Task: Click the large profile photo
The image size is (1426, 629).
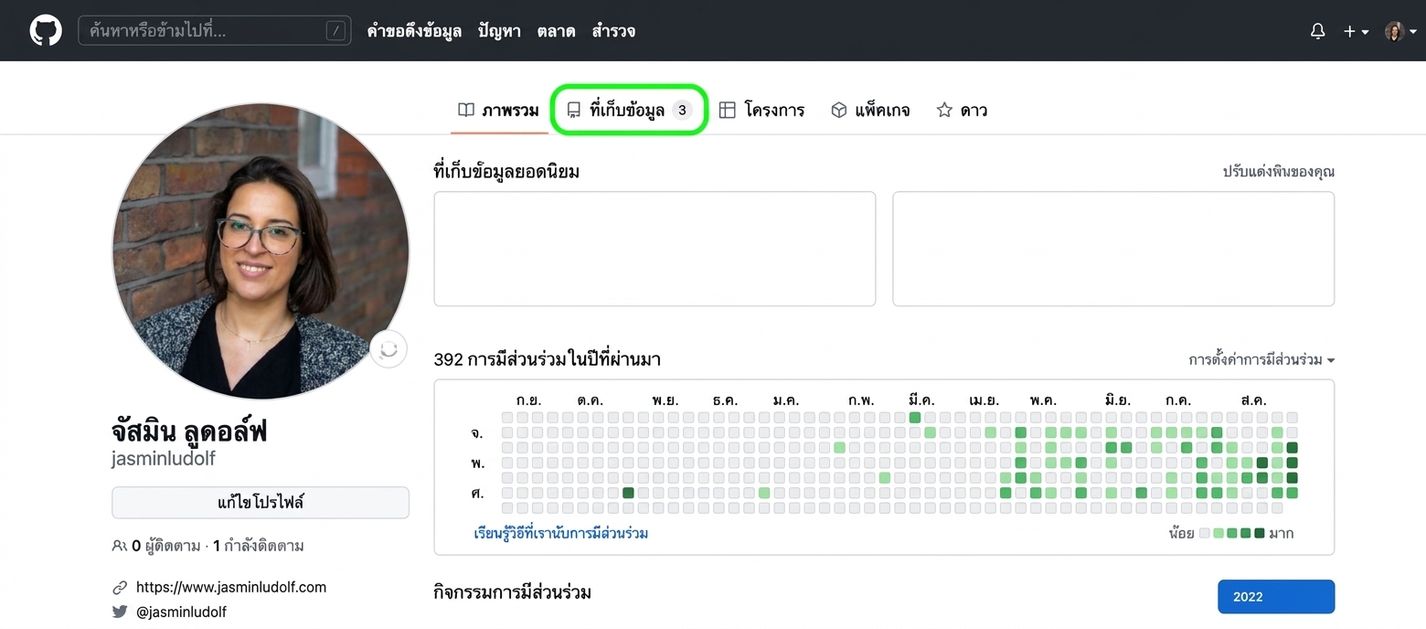Action: click(x=261, y=251)
